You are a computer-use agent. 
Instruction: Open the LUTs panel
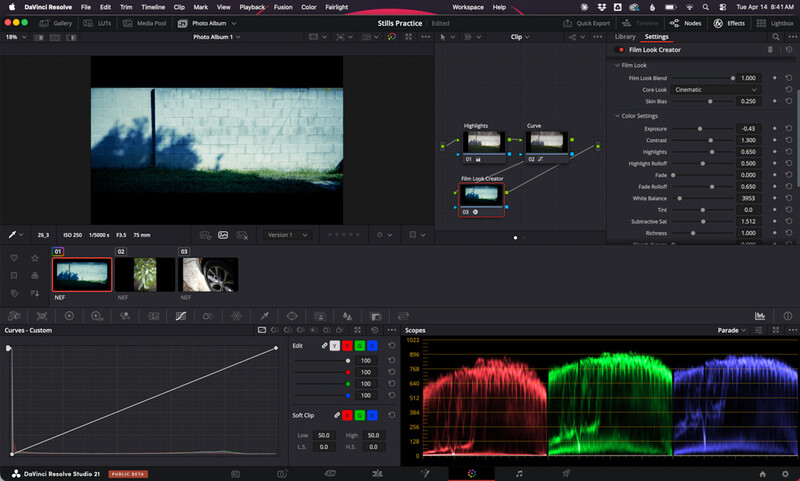tap(97, 23)
